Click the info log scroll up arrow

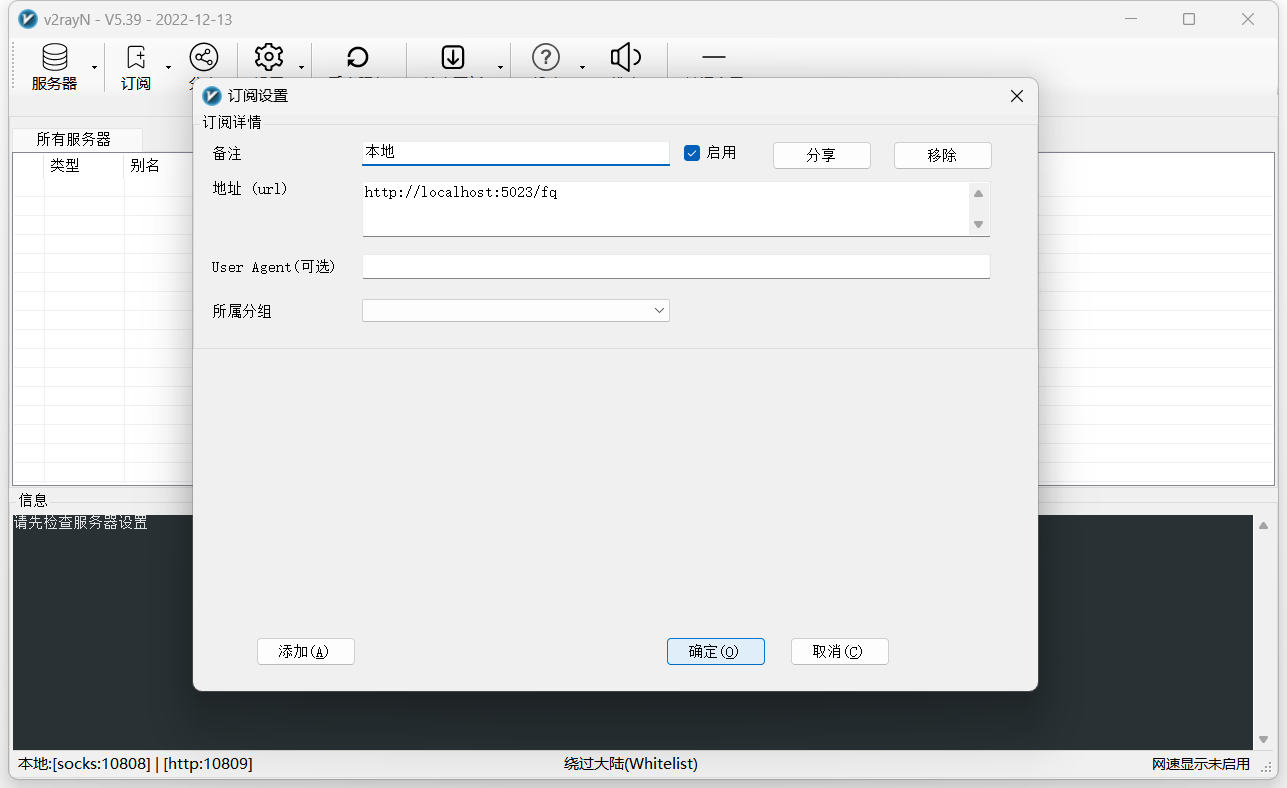pos(1264,526)
